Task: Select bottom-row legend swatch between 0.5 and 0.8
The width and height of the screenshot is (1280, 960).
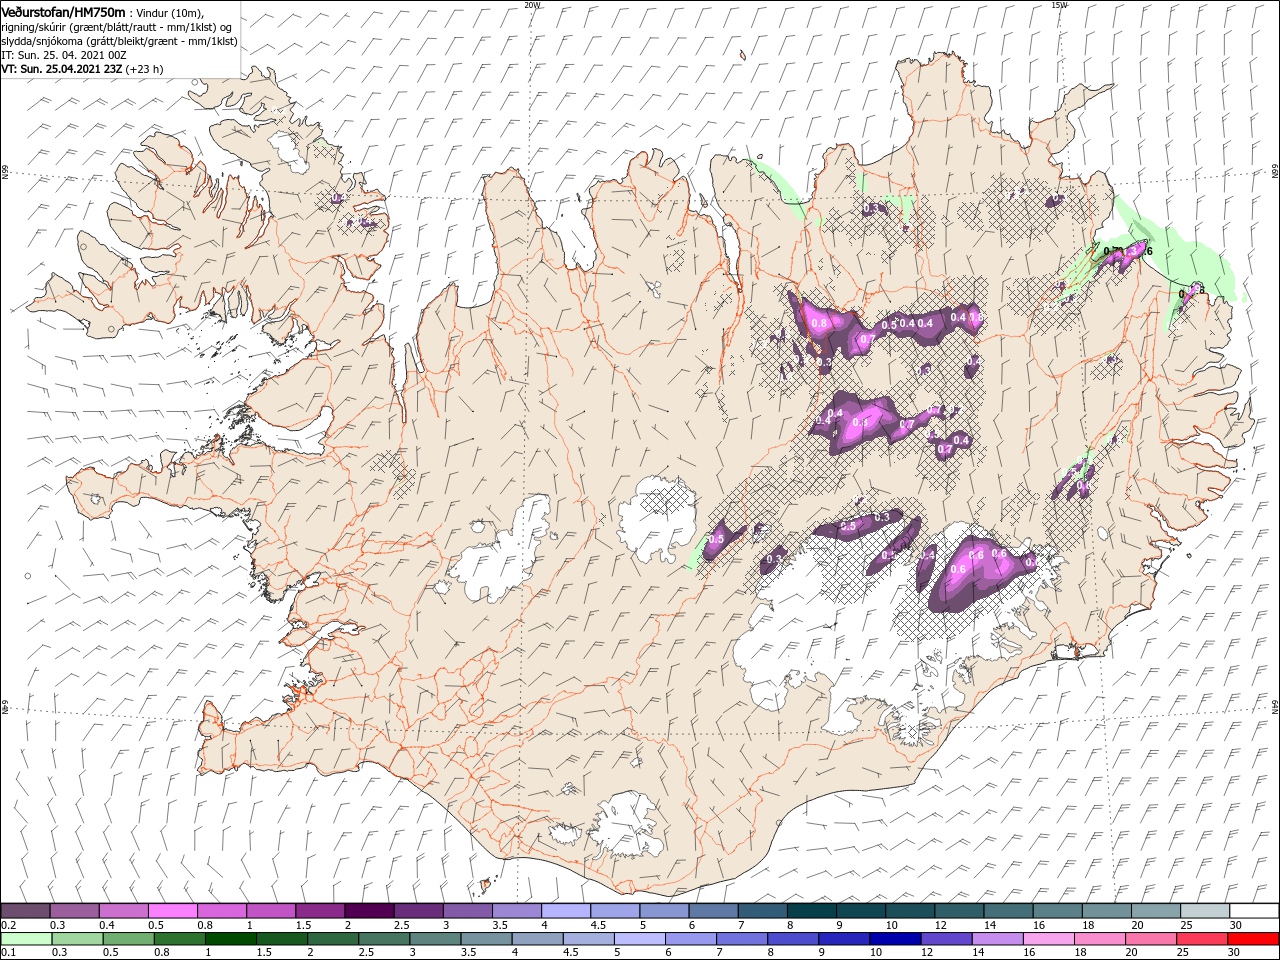Action: pos(129,939)
